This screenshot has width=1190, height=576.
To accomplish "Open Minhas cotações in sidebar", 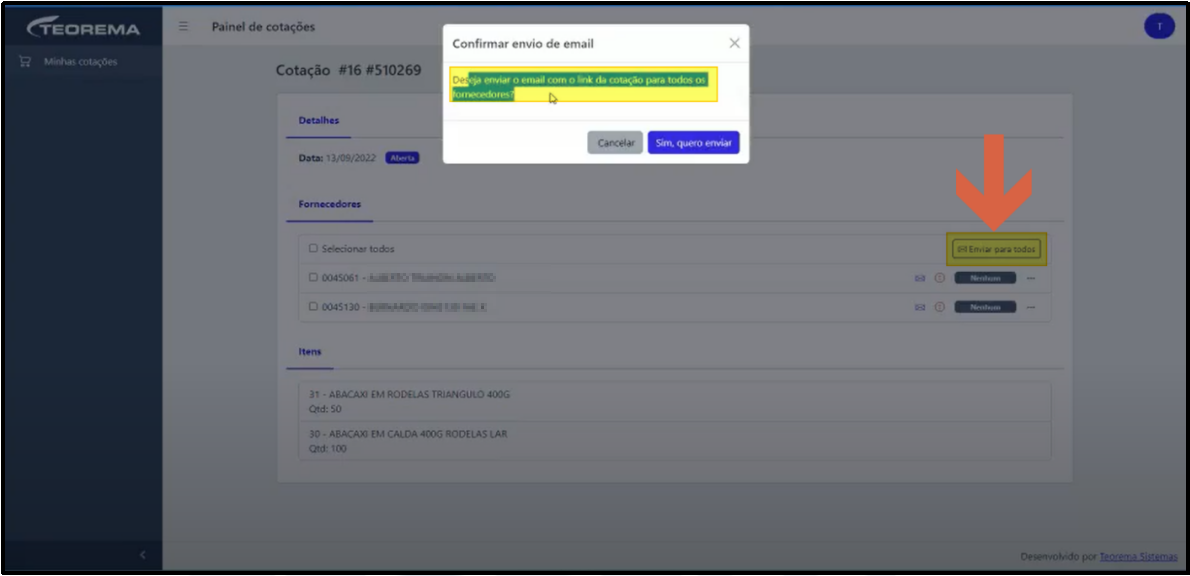I will 80,61.
